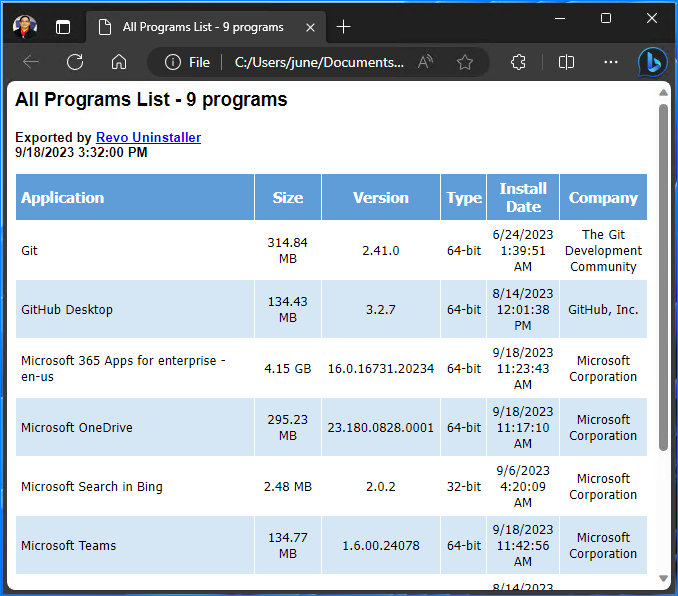678x596 pixels.
Task: Minimize the Edge window
Action: 560,19
